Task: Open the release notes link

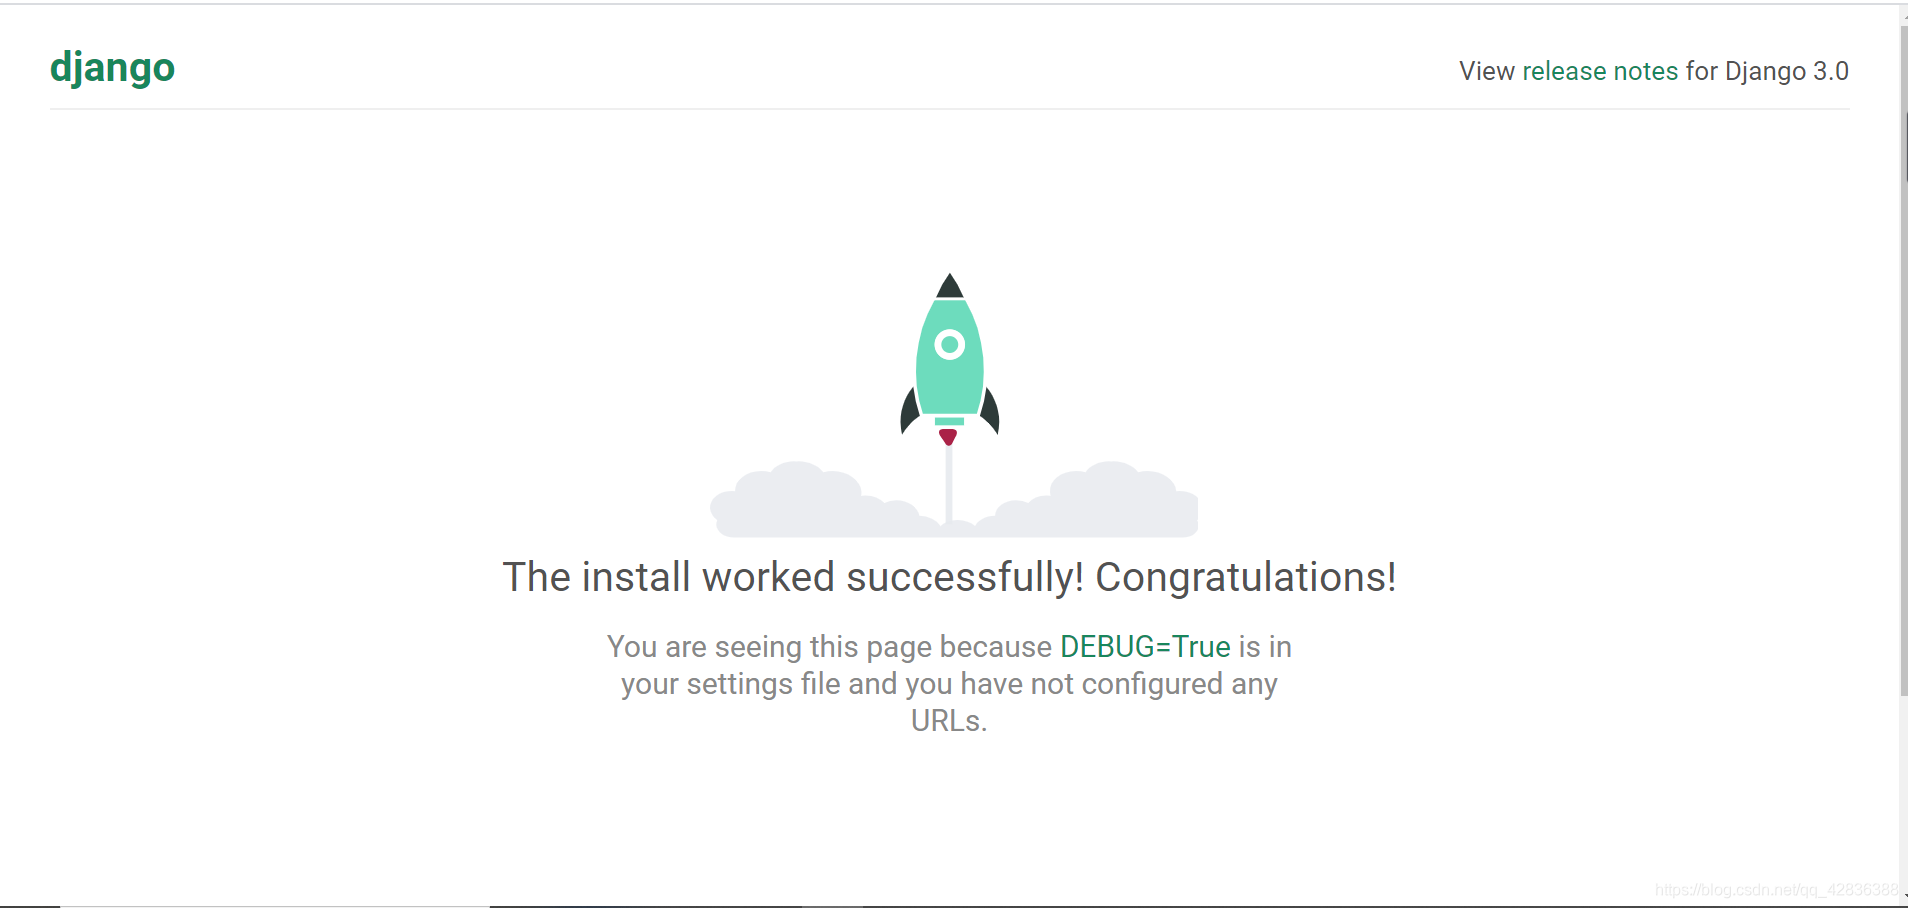Action: pyautogui.click(x=1600, y=71)
